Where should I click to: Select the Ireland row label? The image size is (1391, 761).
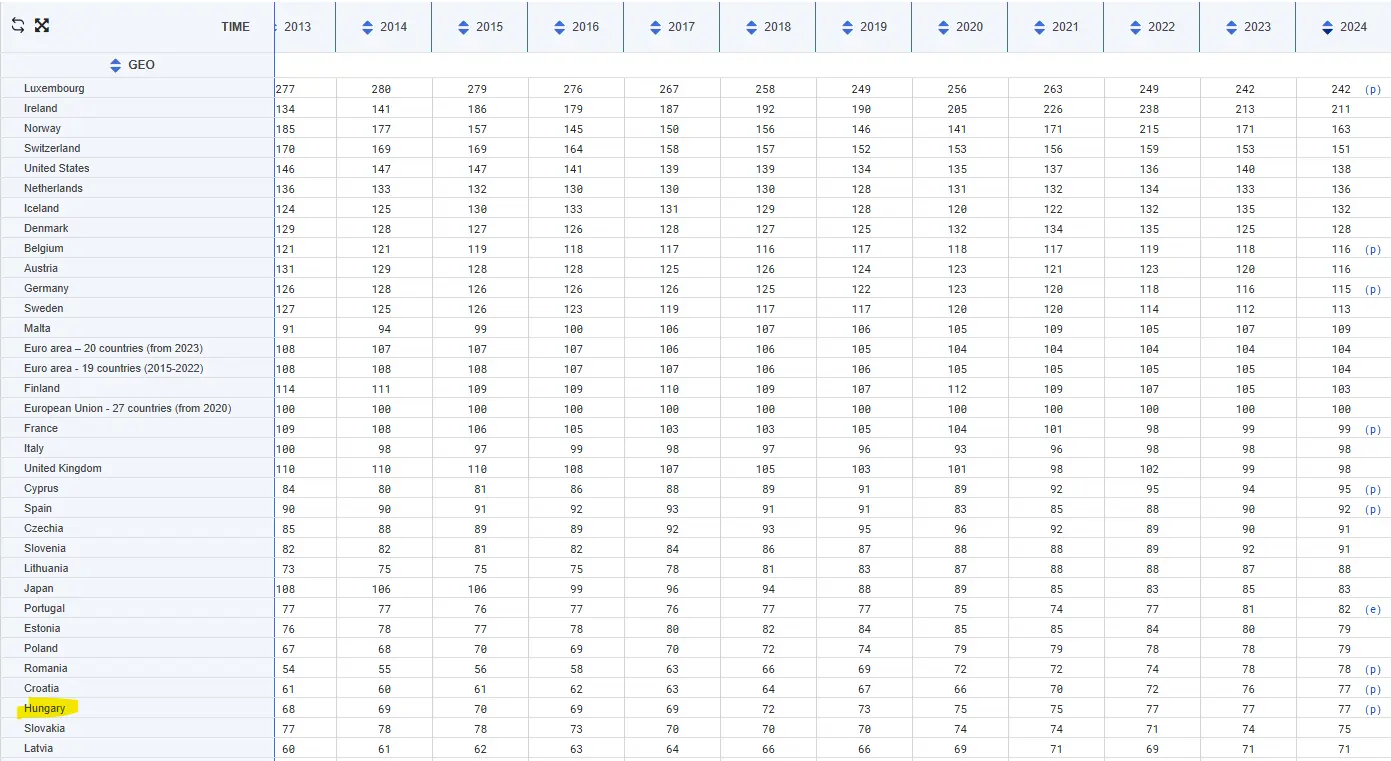tap(41, 108)
